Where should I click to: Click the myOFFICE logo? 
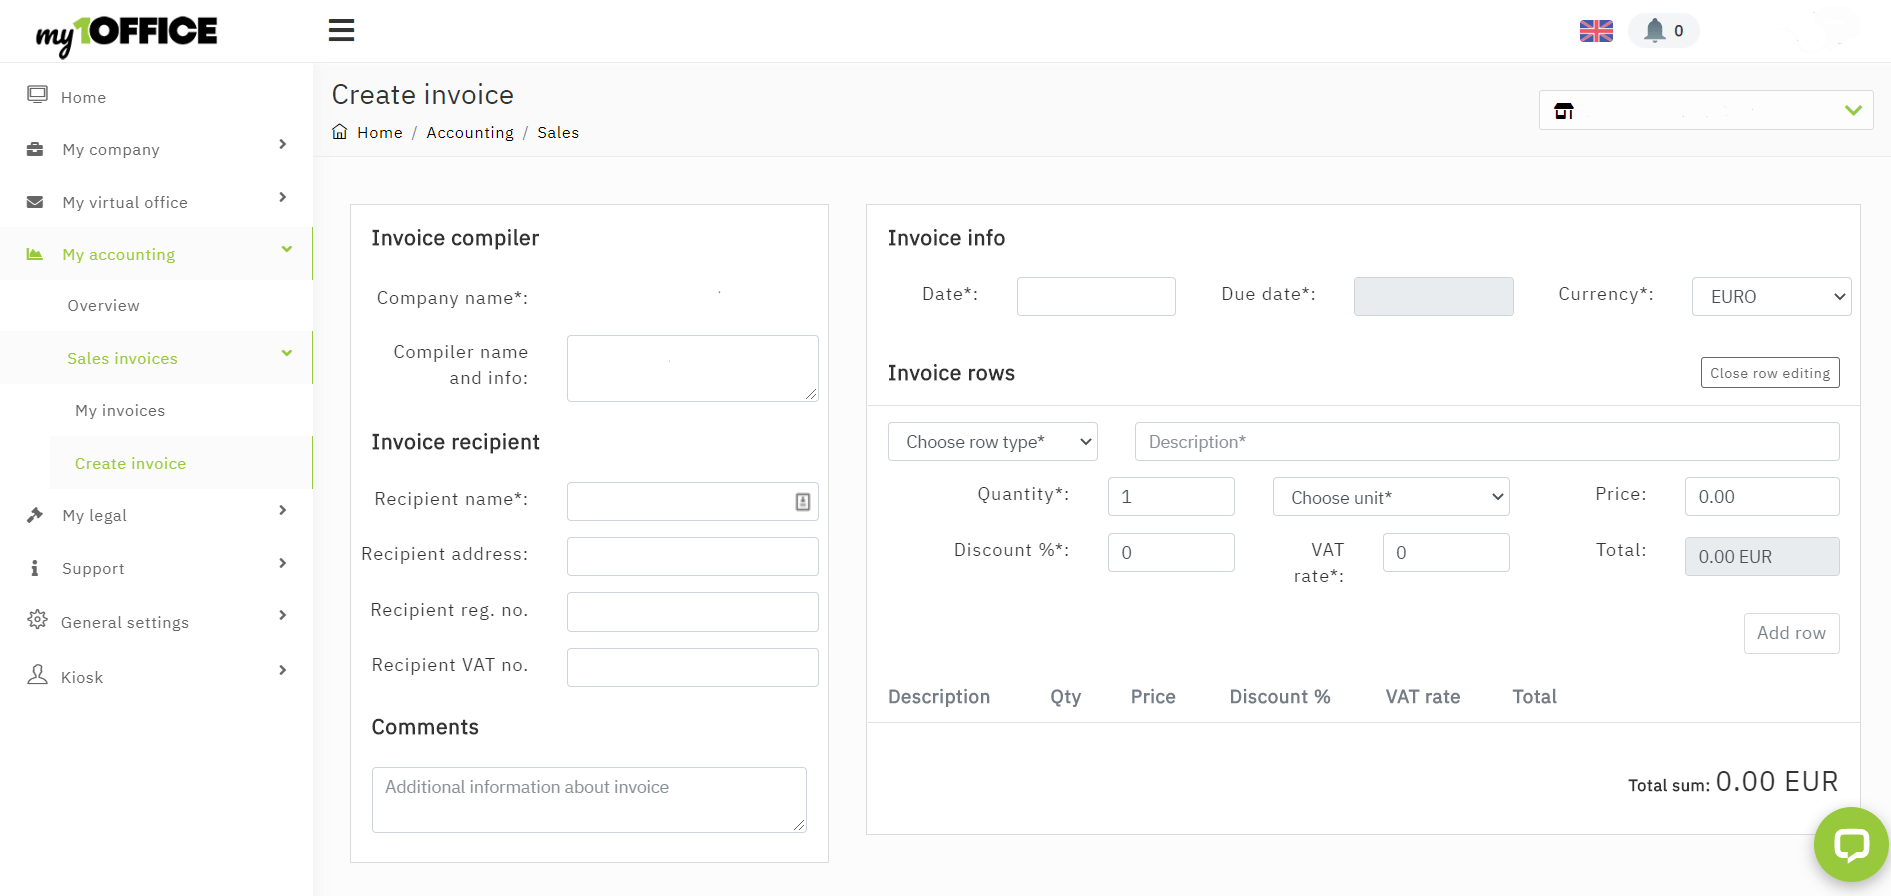[x=127, y=34]
